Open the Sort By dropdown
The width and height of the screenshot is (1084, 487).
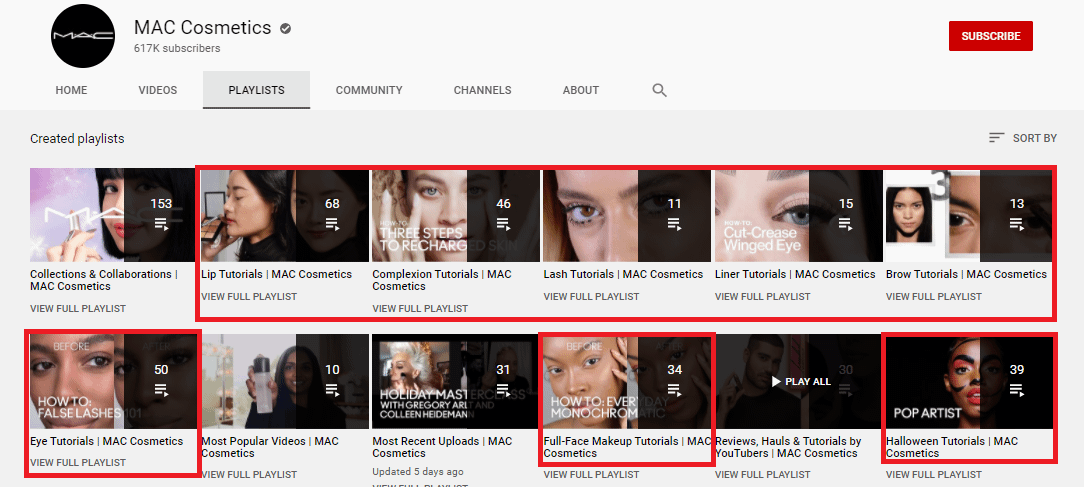[x=1023, y=138]
